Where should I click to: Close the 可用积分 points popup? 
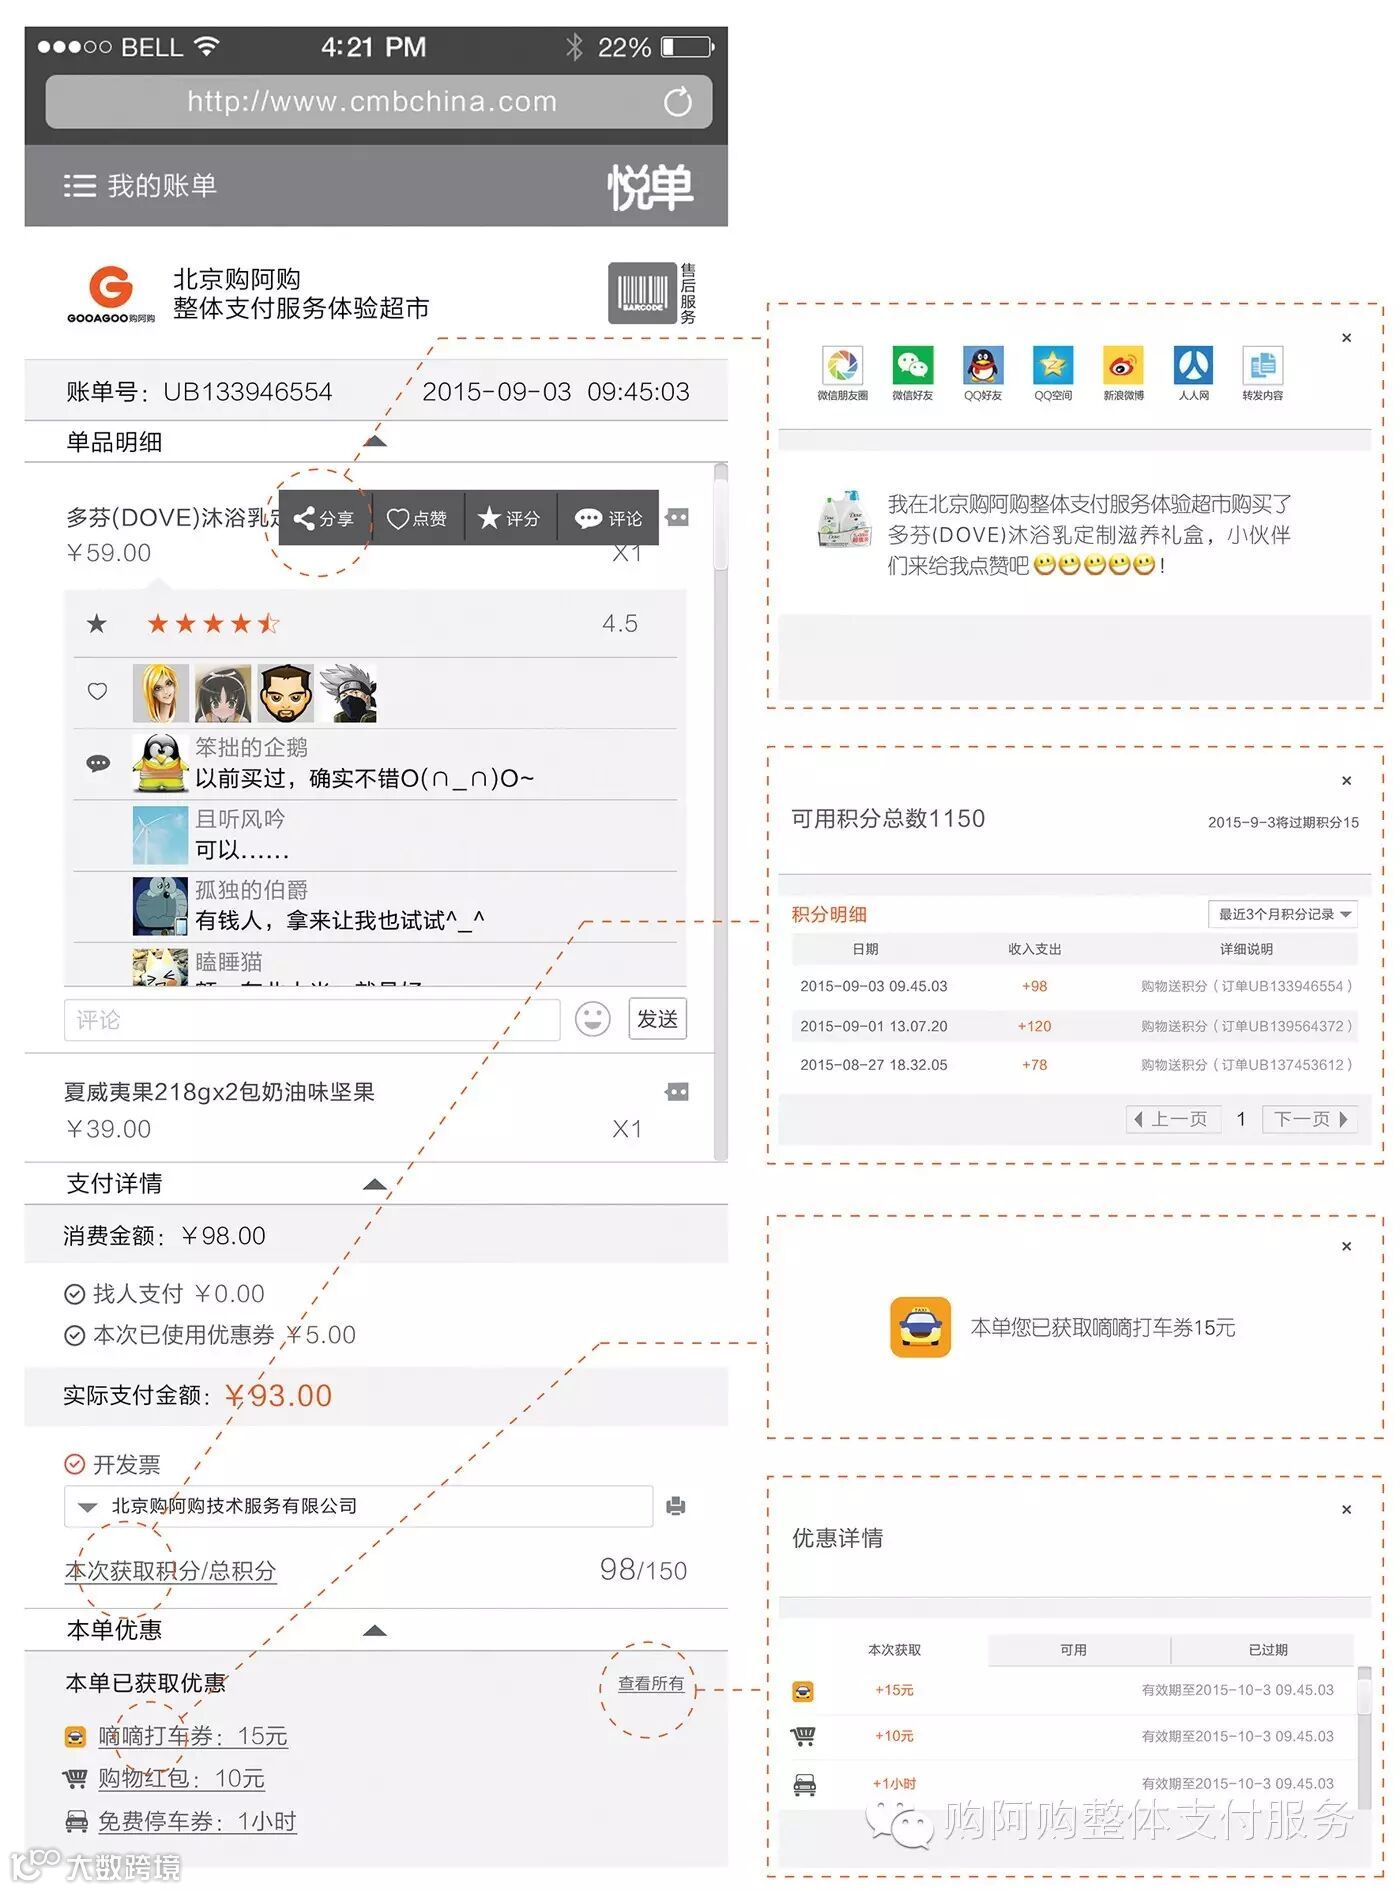(x=1347, y=781)
